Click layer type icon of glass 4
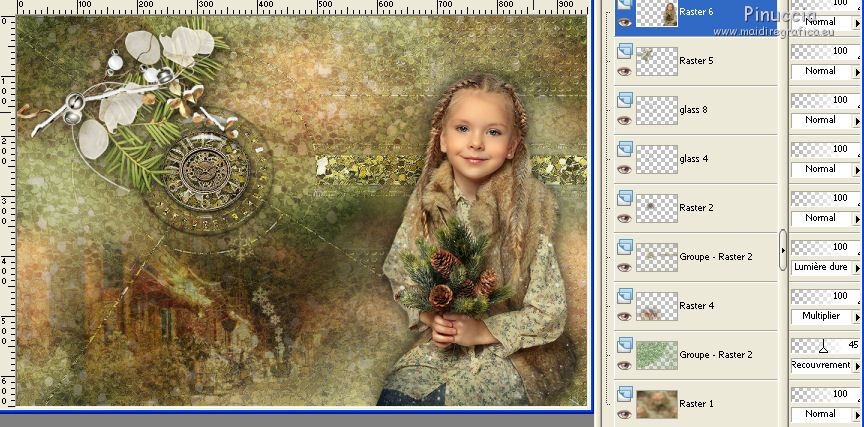 pos(624,149)
